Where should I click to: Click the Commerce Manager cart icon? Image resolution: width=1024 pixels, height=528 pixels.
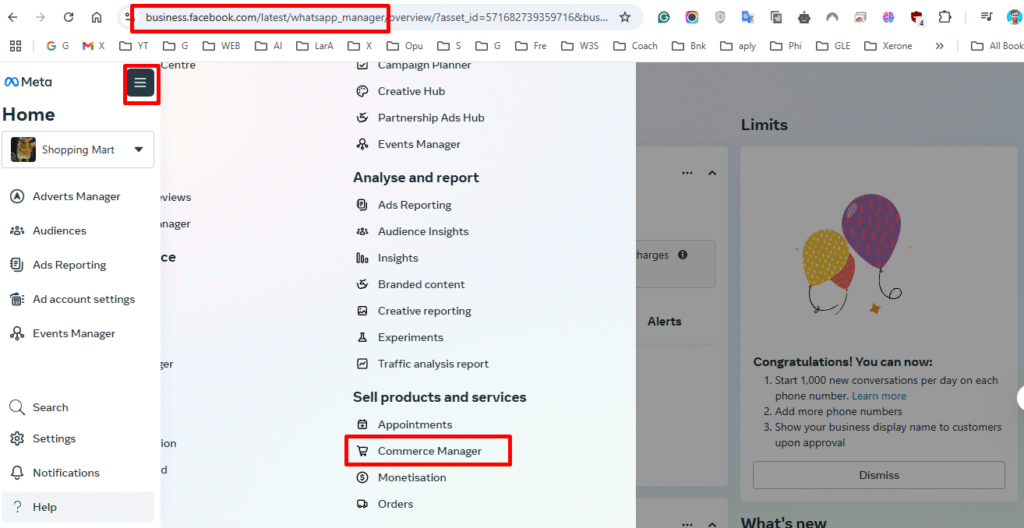pyautogui.click(x=362, y=451)
